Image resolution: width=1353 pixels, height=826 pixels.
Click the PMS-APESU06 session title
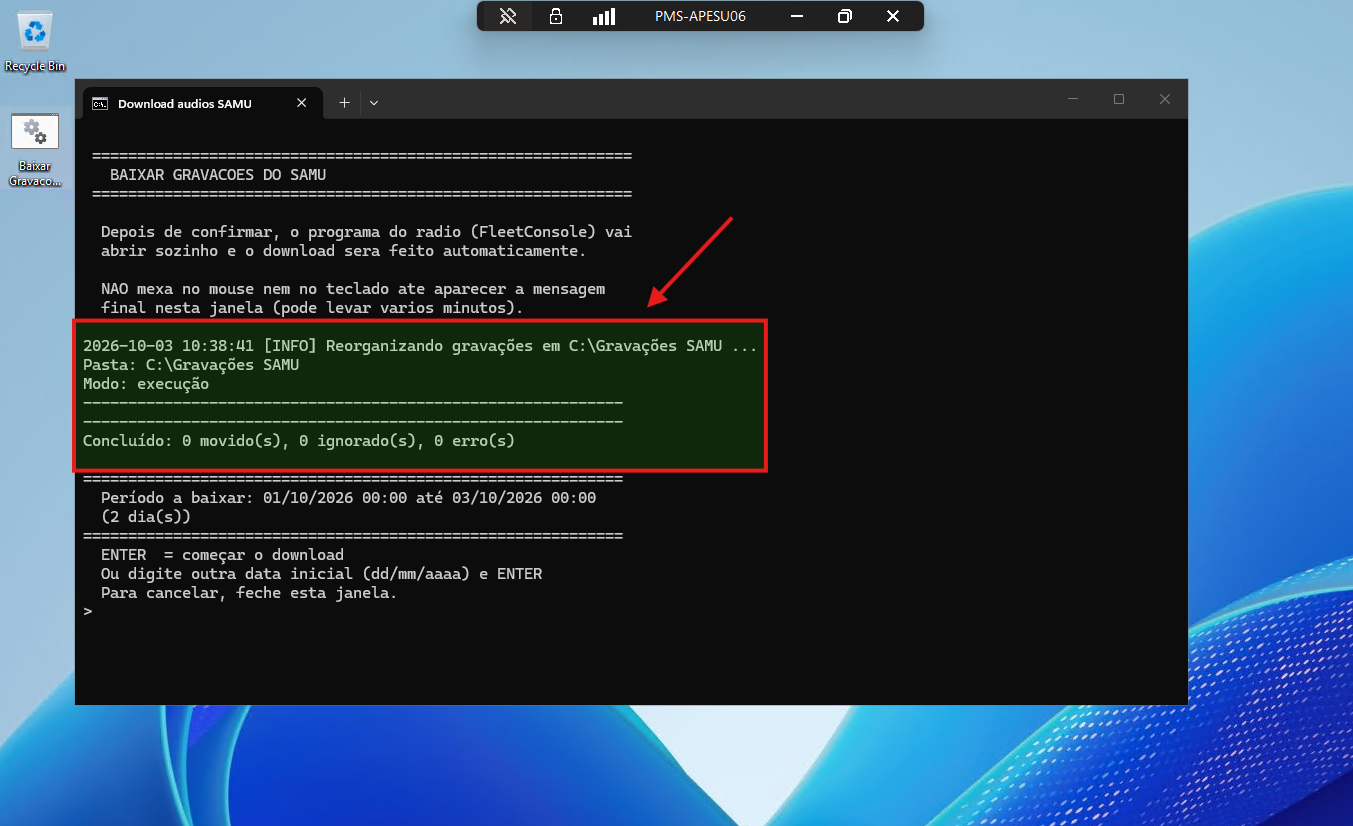(x=700, y=16)
